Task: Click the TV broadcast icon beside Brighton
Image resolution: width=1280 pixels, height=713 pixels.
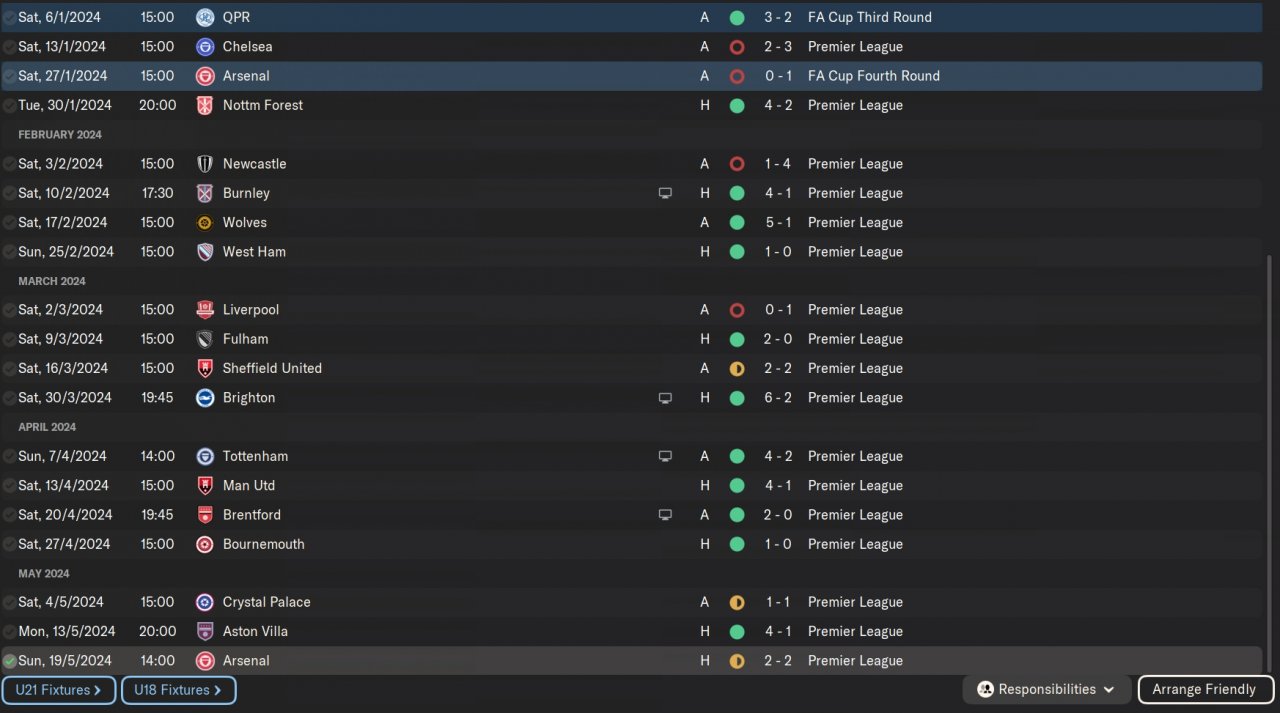Action: tap(665, 398)
